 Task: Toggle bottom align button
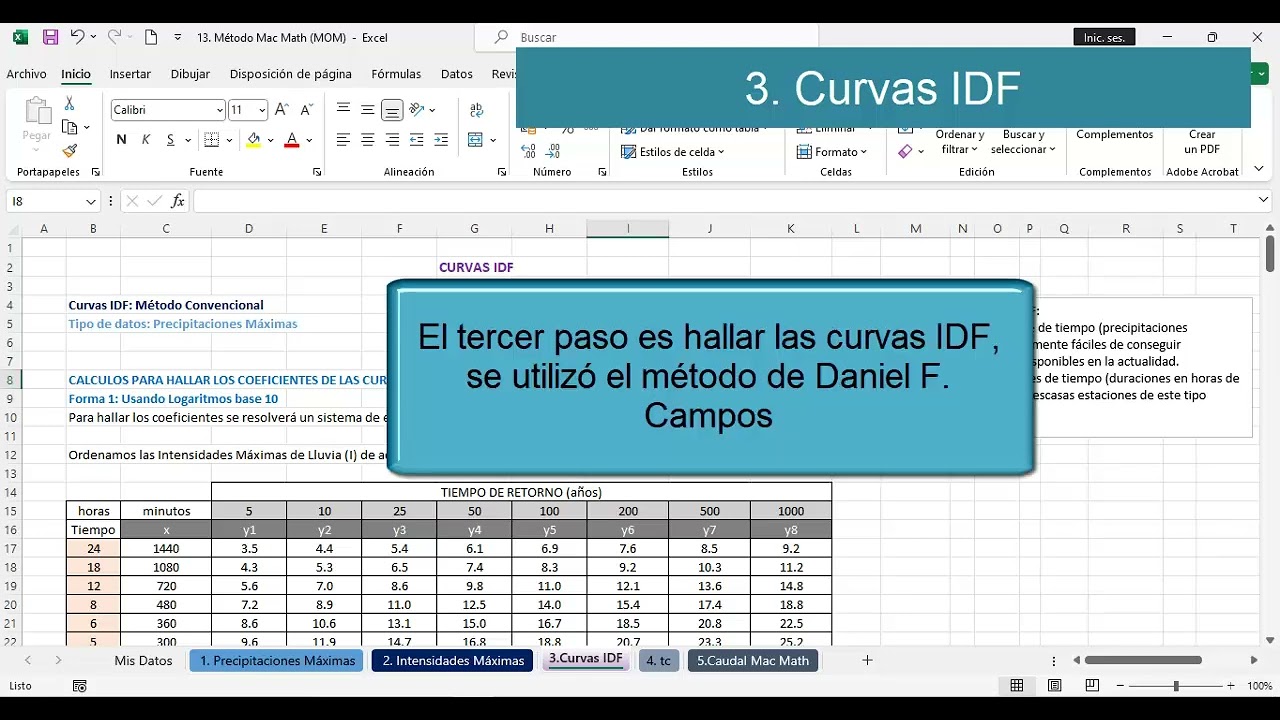tap(392, 110)
